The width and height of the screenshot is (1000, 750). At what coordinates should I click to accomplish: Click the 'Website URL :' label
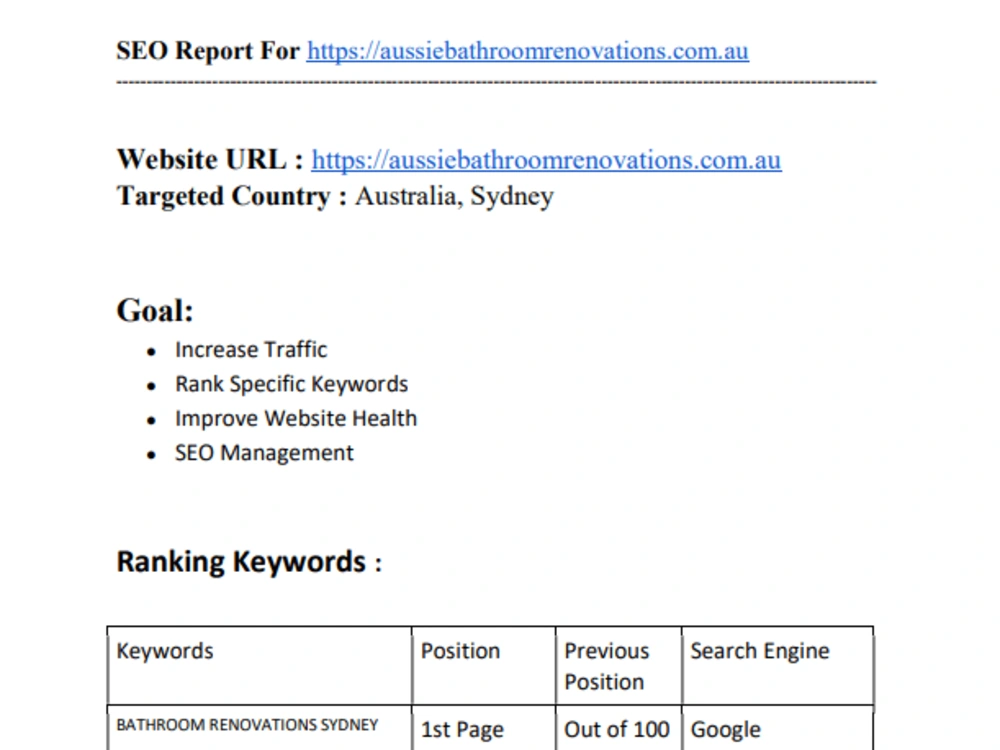(210, 159)
